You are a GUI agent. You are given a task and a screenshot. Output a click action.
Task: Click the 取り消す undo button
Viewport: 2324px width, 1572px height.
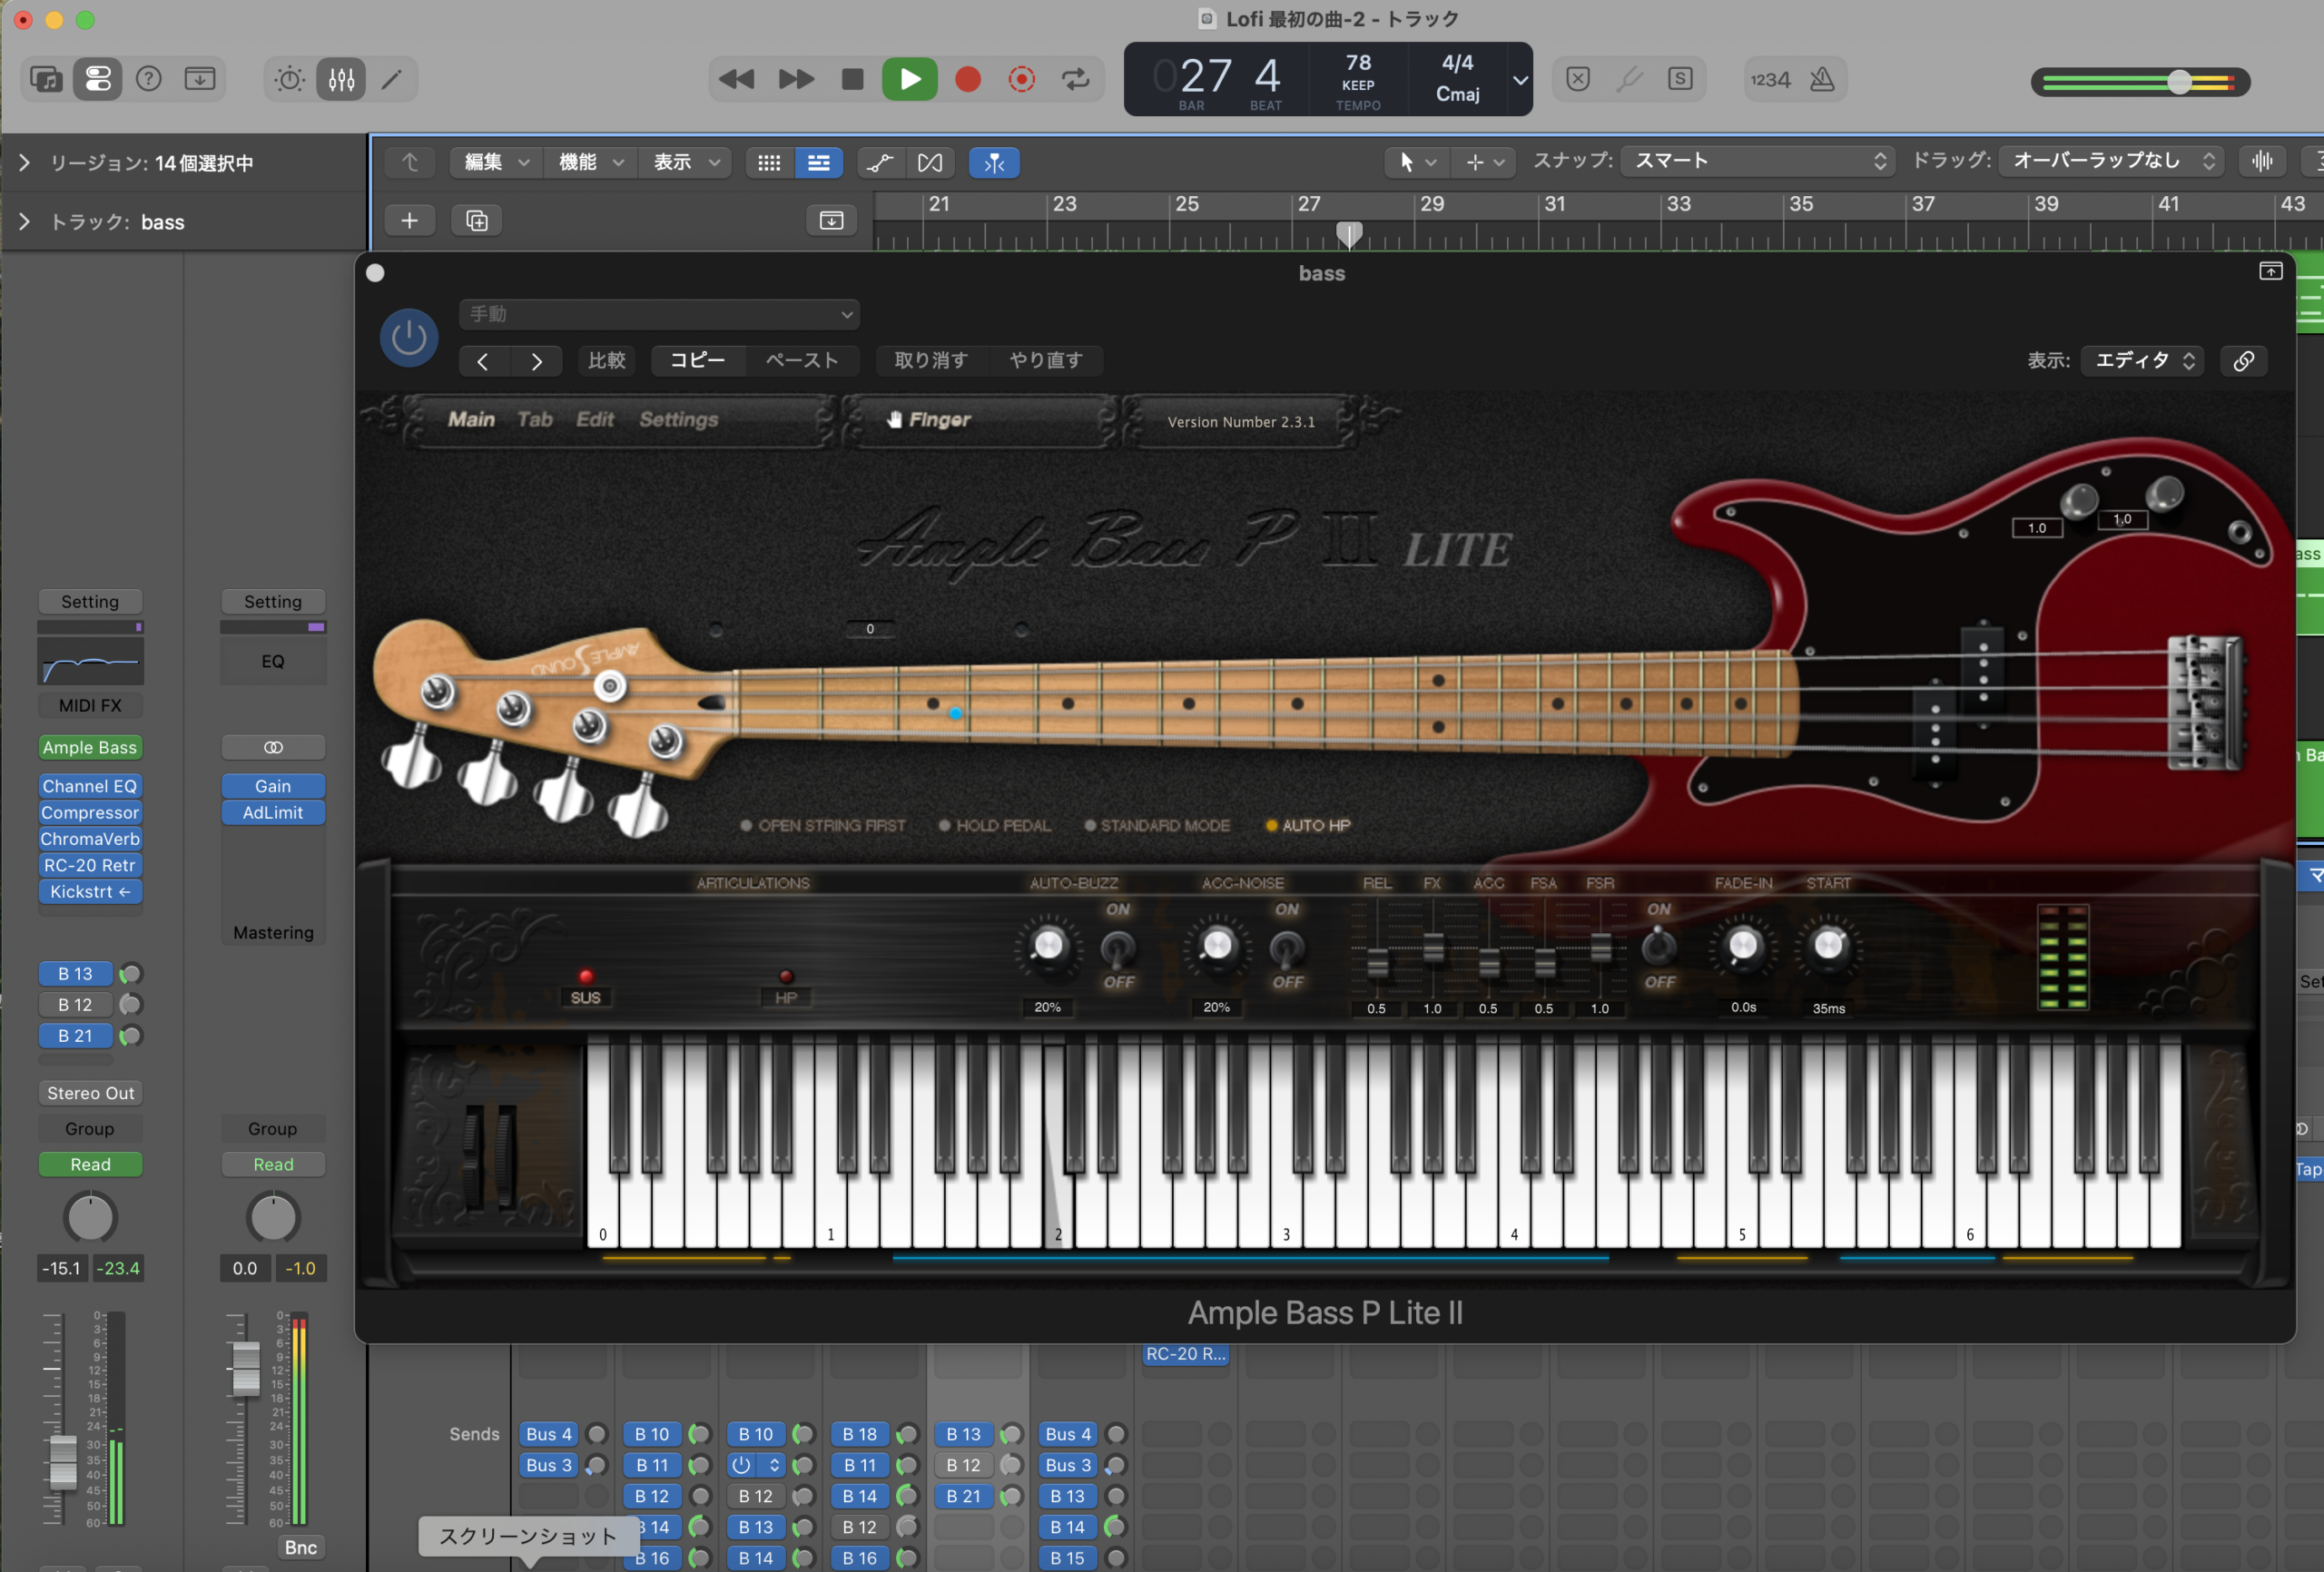(x=931, y=360)
